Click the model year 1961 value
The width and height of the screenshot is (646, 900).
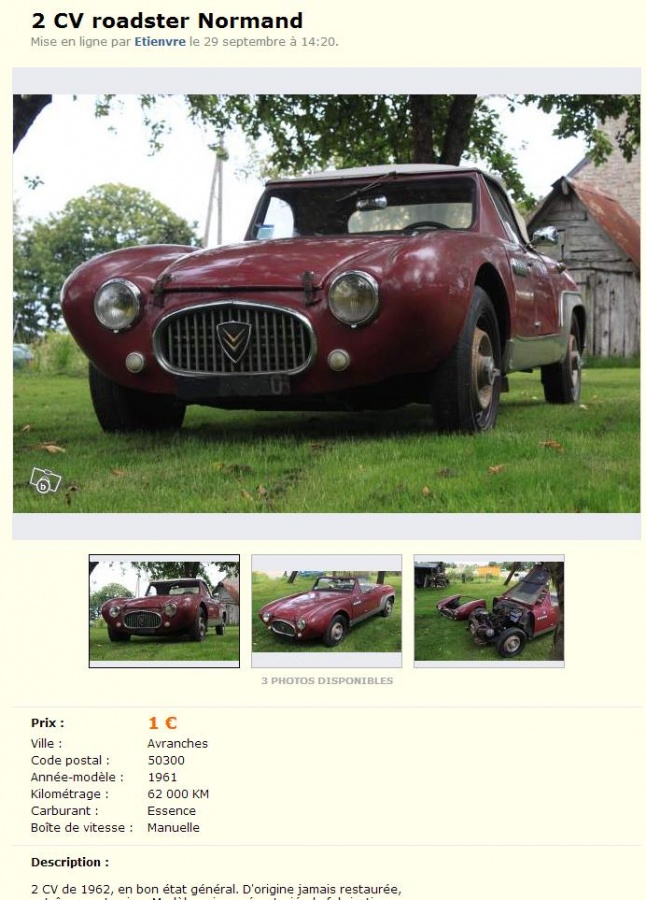[x=162, y=777]
